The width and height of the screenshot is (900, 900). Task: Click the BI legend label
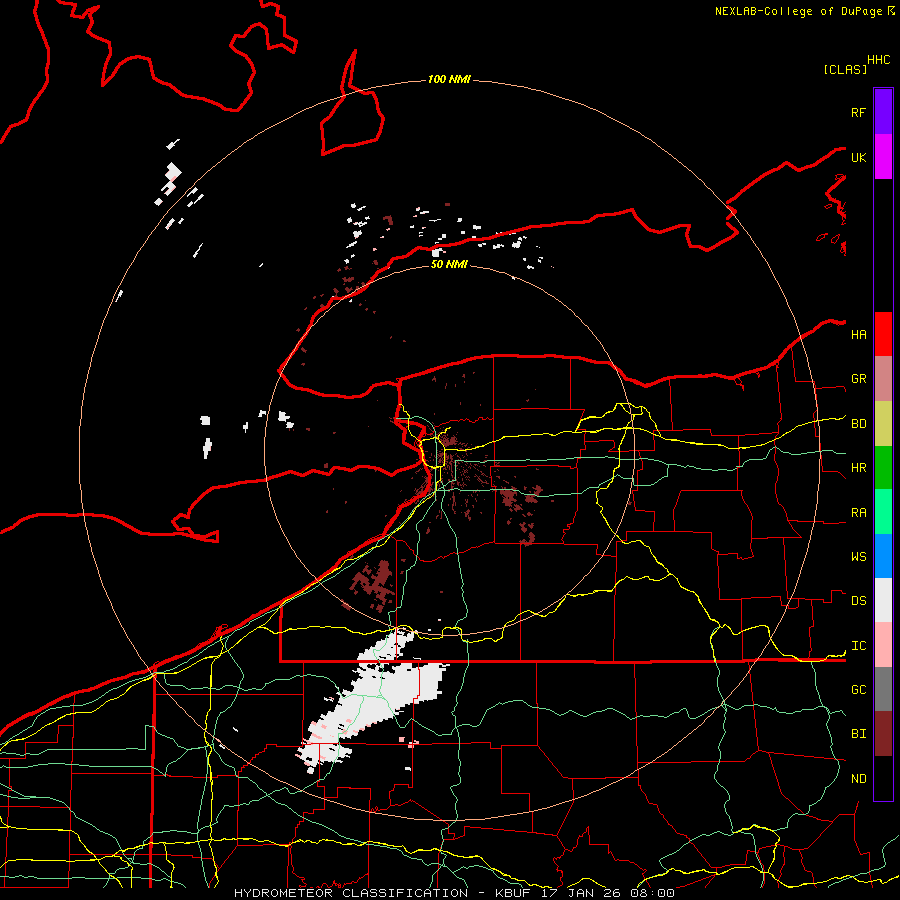point(859,734)
